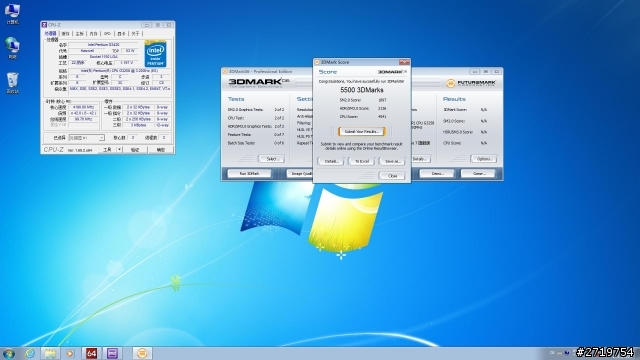Click the "CPU Test" row under Tests

[x=256, y=118]
